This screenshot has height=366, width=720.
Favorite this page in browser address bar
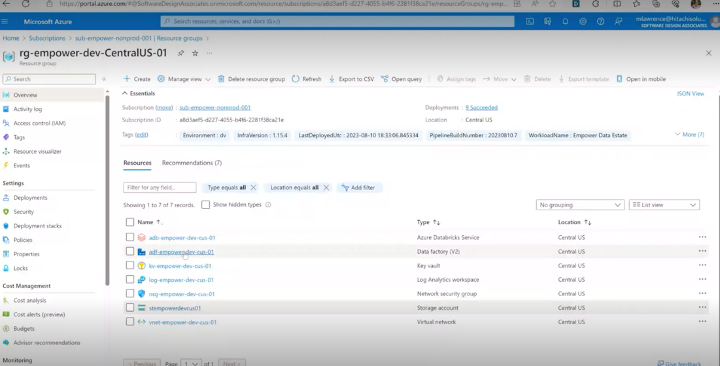[552, 4]
